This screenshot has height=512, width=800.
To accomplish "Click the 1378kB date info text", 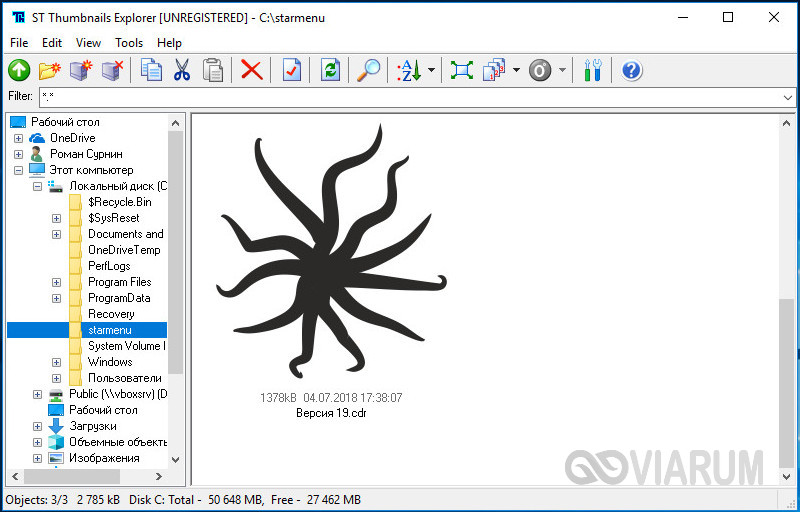I will click(x=331, y=398).
